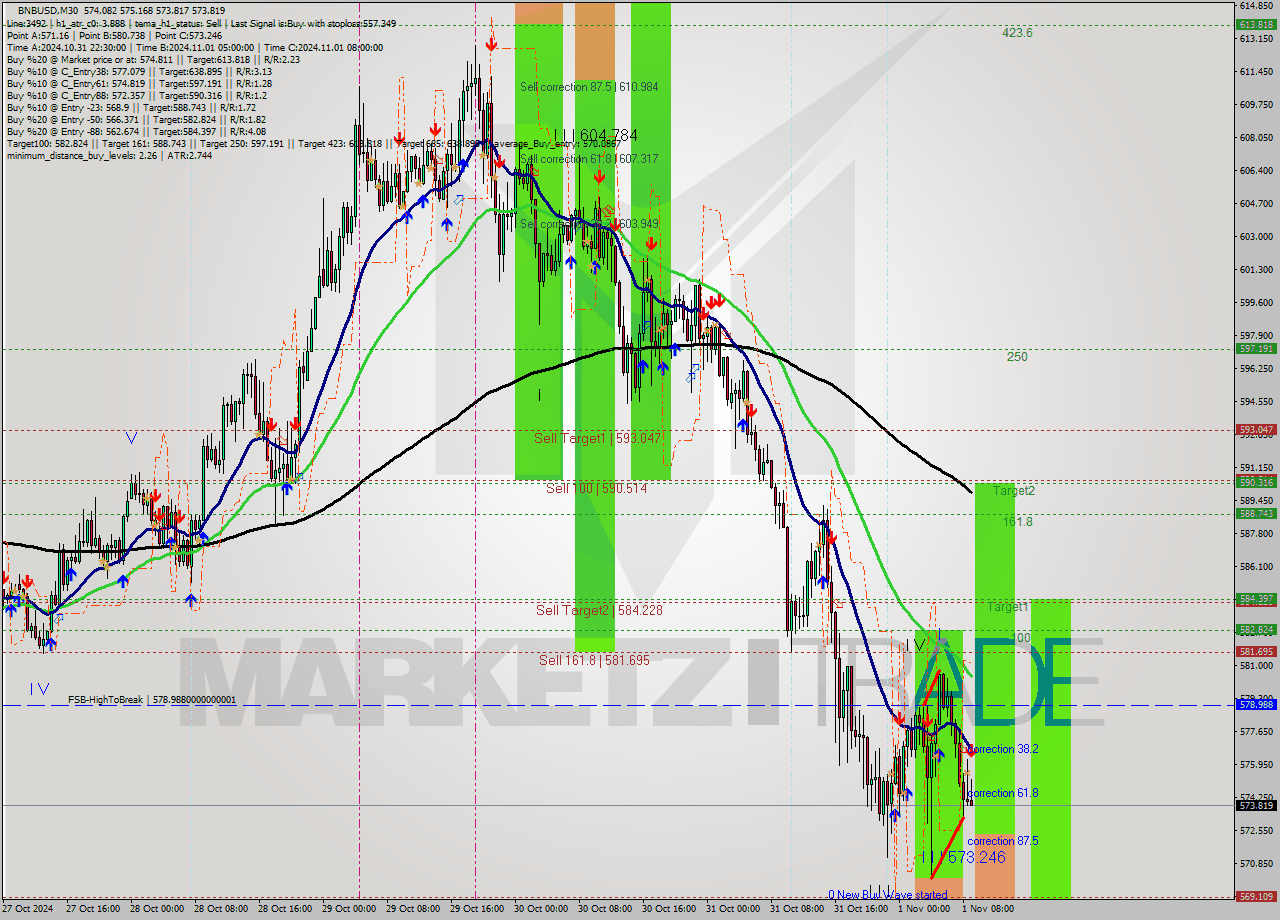The width and height of the screenshot is (1280, 920).
Task: Click the 578.988 blue price axis tag
Action: point(1256,705)
